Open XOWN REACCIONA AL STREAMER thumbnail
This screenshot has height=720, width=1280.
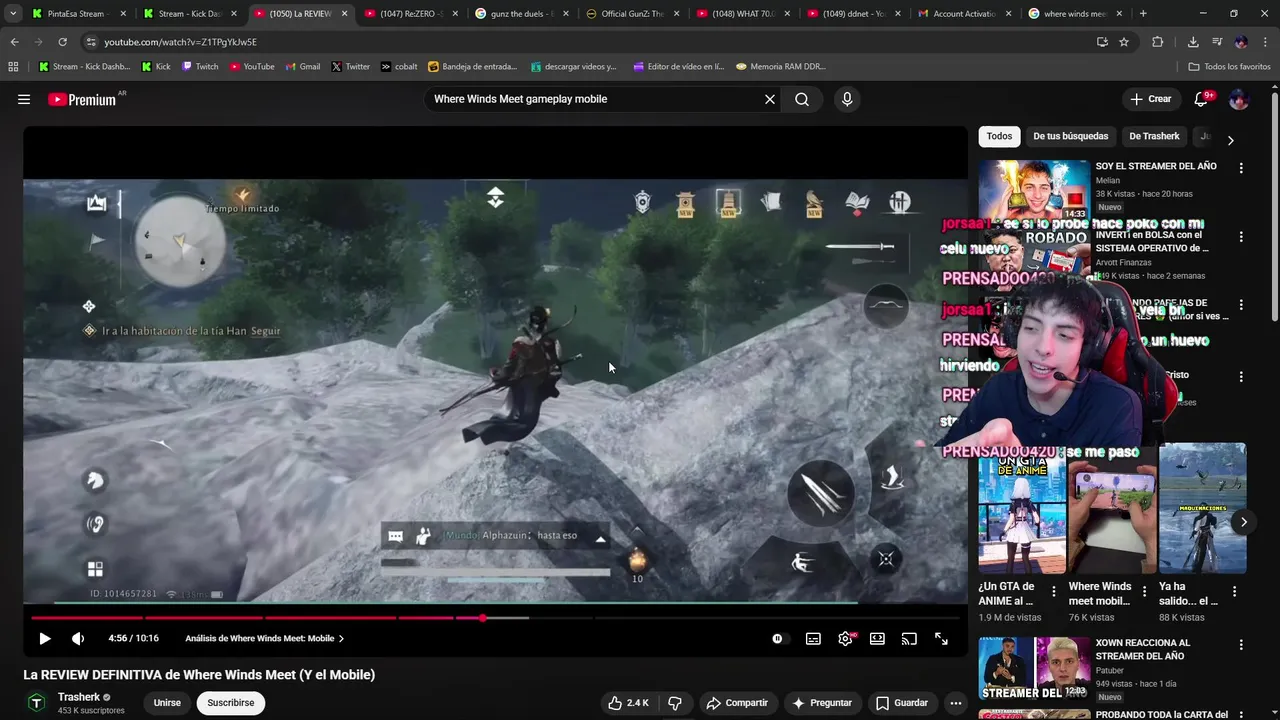coord(1034,668)
